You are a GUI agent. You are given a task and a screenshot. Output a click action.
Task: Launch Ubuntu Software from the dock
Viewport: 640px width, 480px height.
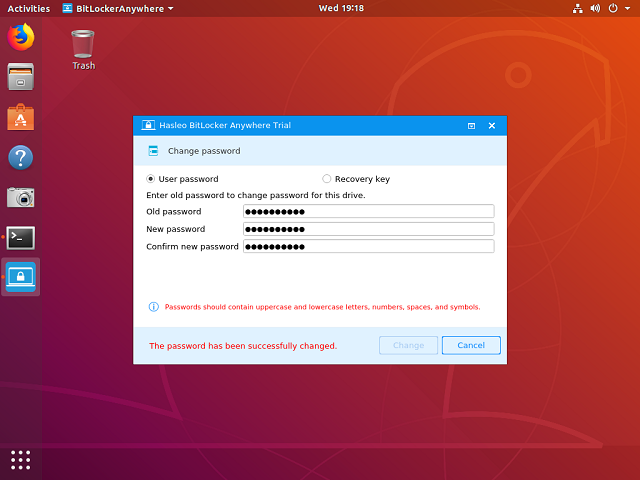point(21,117)
